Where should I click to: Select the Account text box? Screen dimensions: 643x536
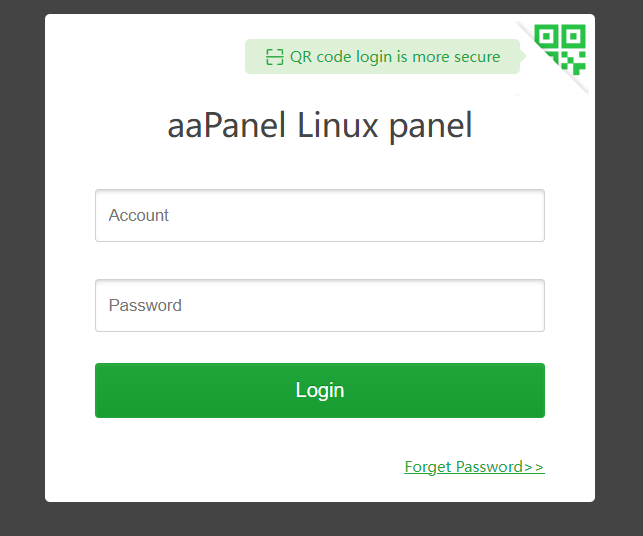320,215
